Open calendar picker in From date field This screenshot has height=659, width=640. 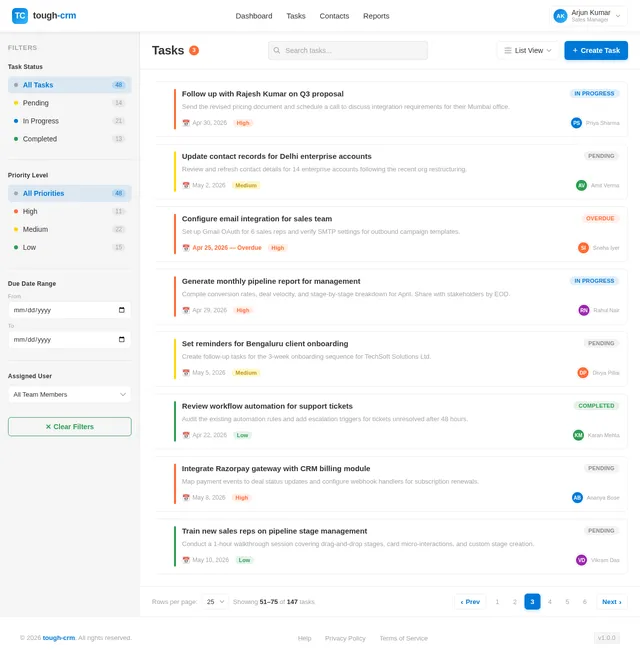pyautogui.click(x=122, y=310)
